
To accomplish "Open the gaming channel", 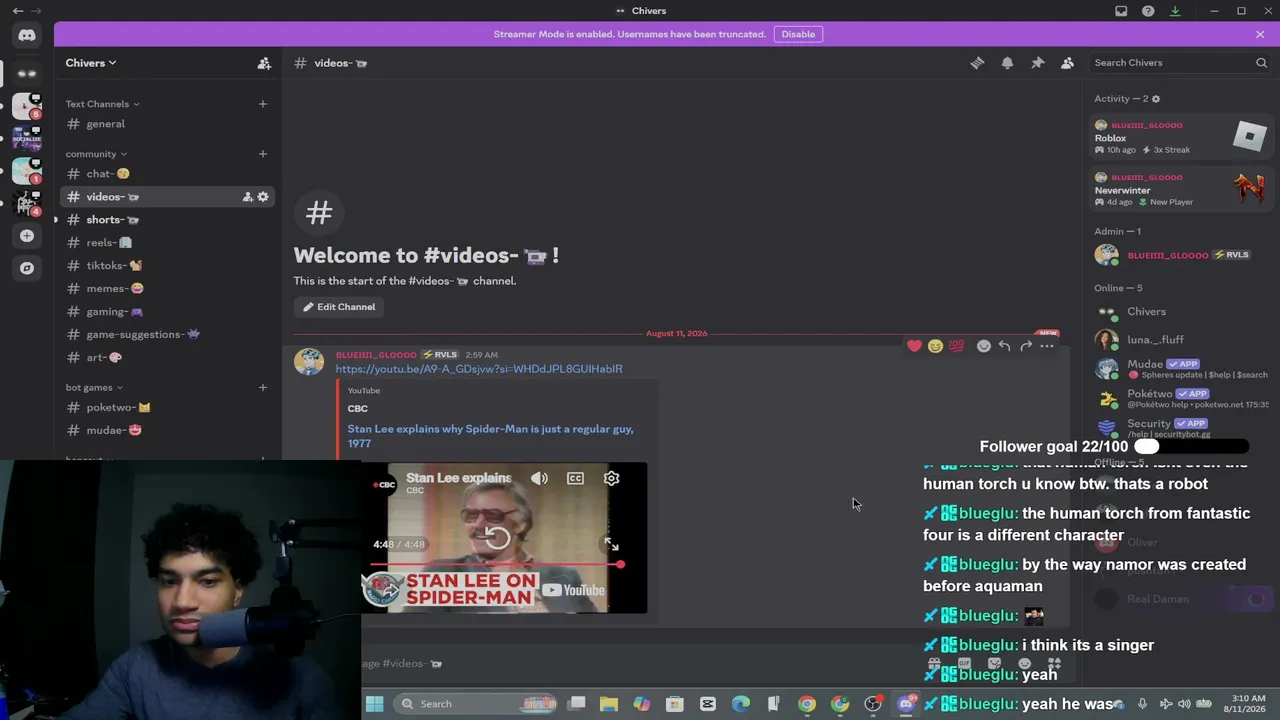I will [166, 312].
